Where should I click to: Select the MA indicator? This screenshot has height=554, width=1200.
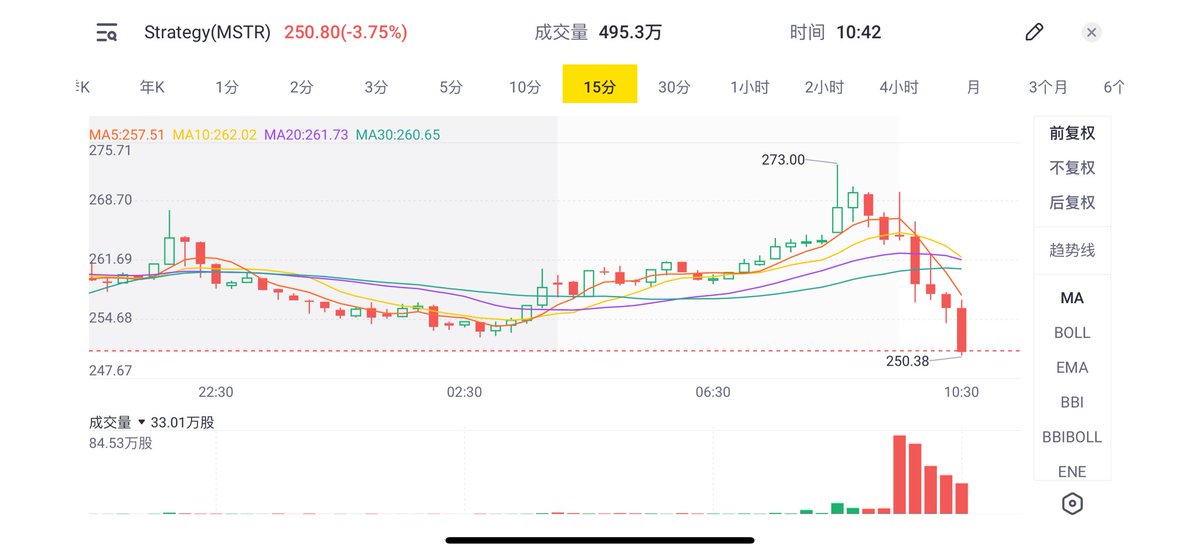[x=1072, y=298]
